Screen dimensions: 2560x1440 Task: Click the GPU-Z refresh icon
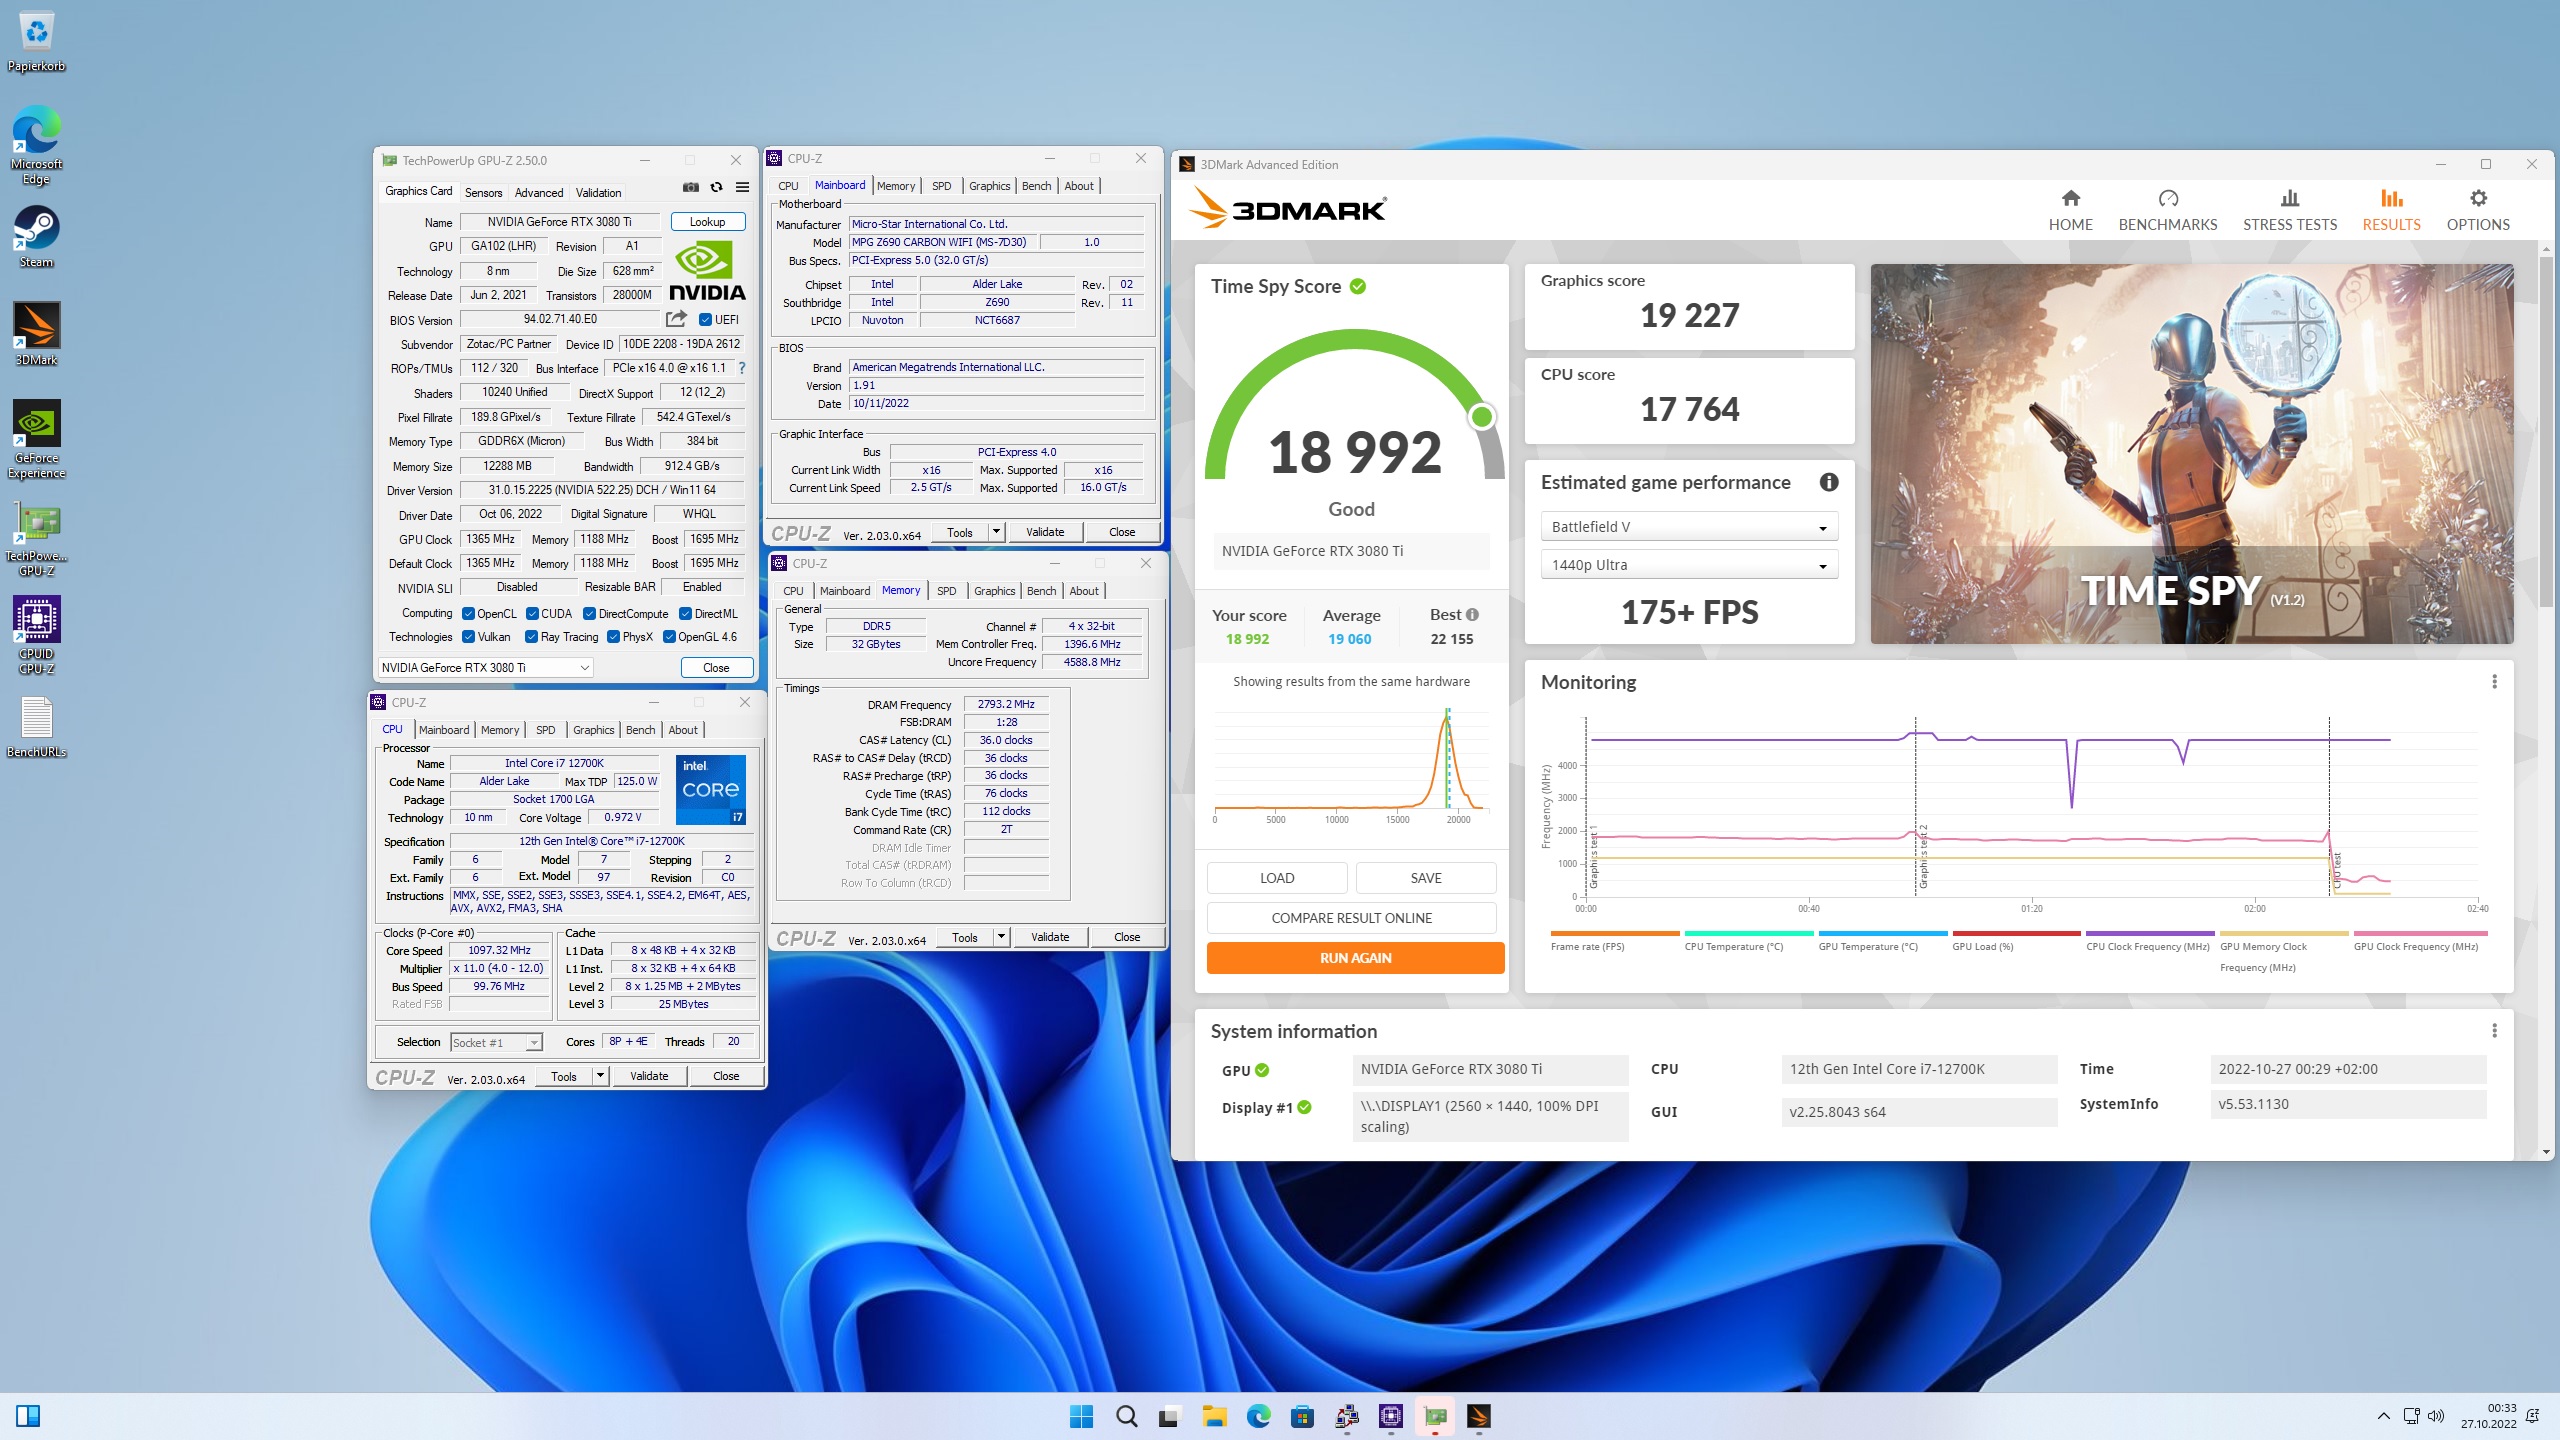click(716, 187)
